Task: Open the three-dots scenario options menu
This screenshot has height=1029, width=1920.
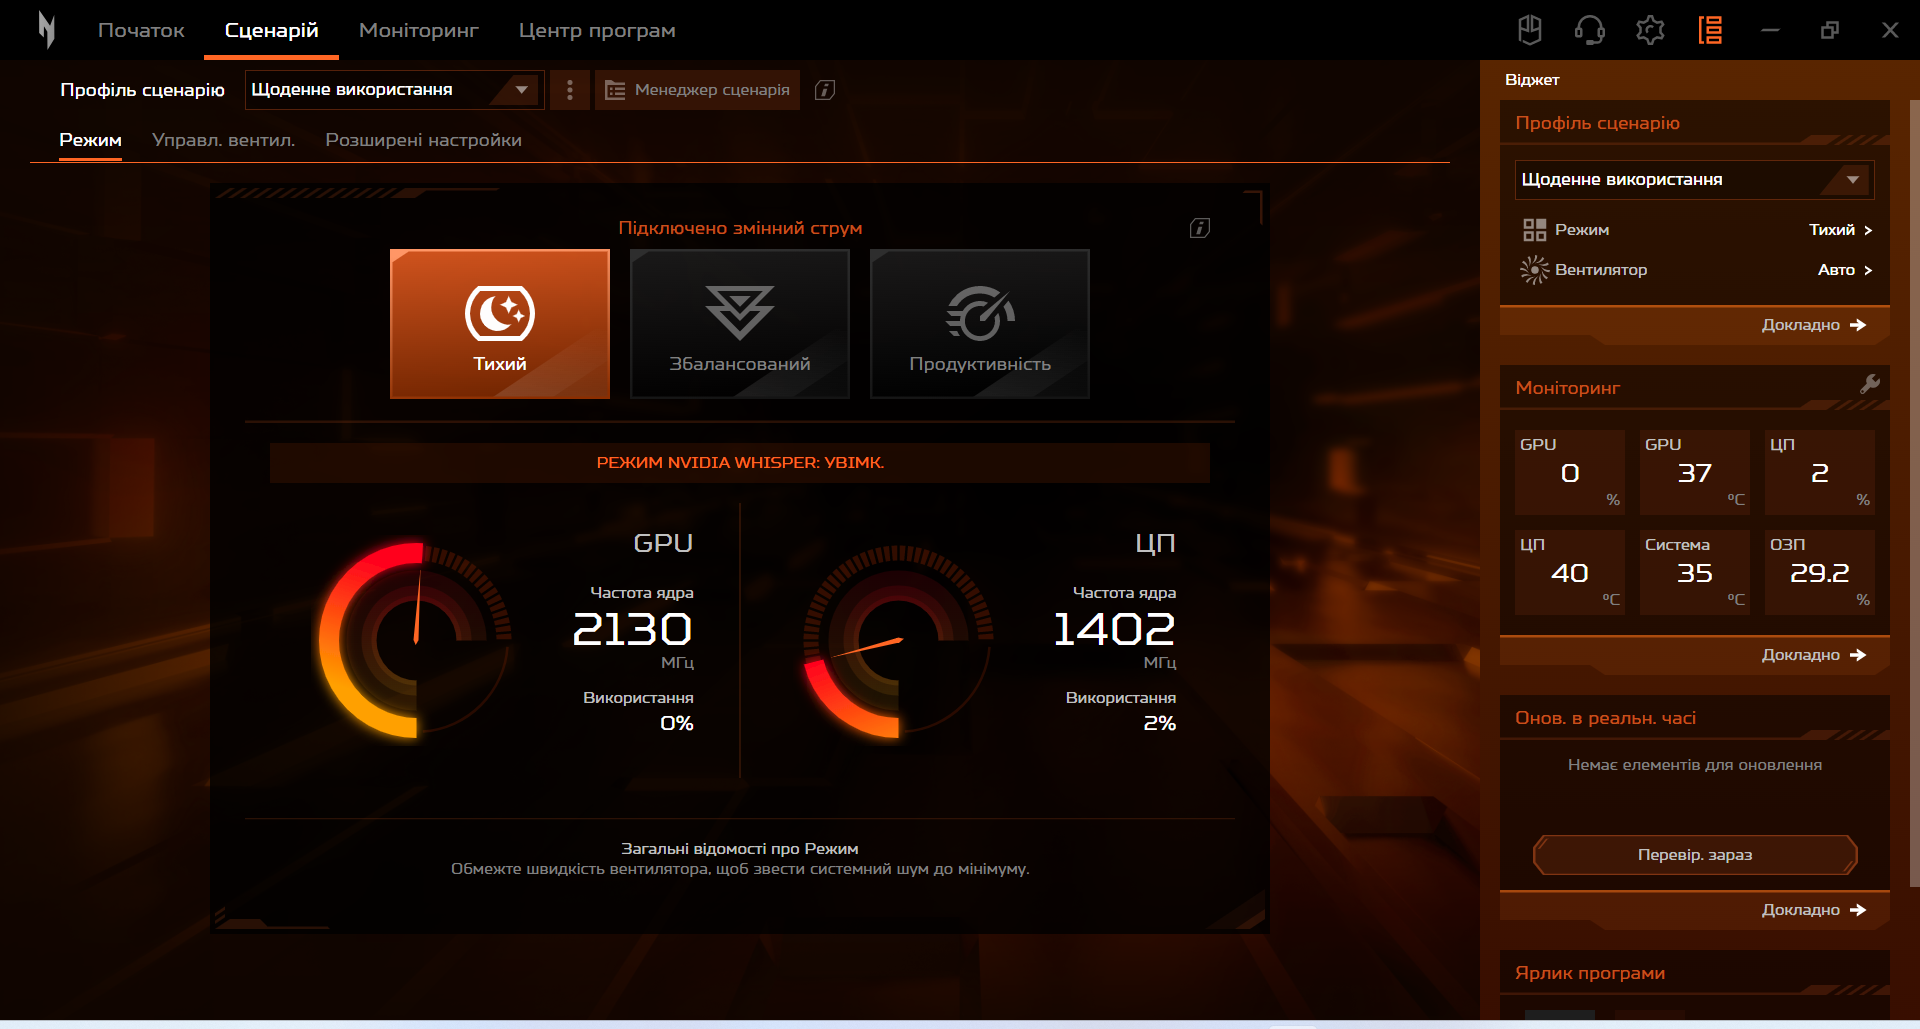Action: [570, 90]
